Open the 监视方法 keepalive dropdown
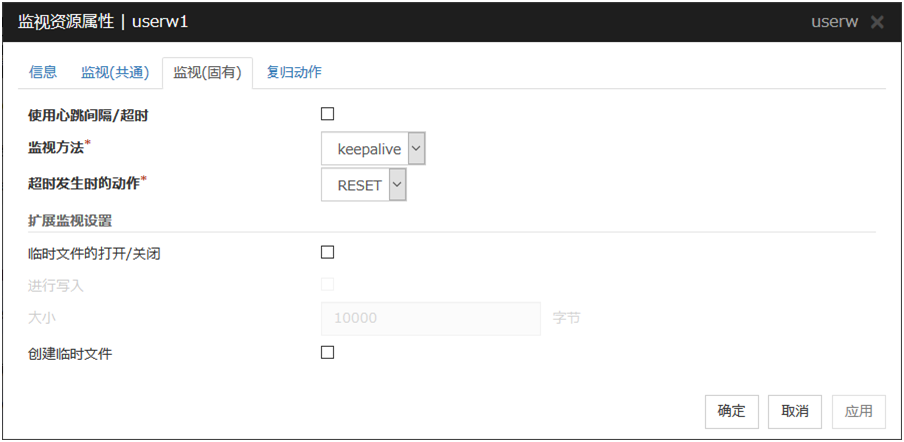 pos(374,149)
